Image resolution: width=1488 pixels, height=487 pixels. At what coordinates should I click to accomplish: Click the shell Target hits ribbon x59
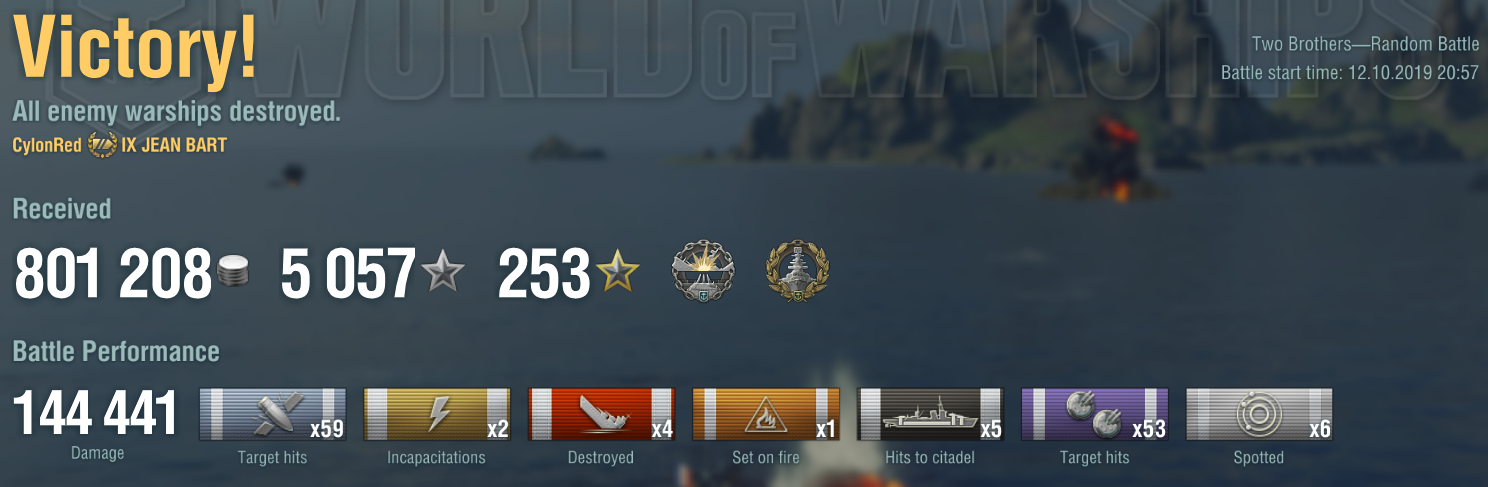tap(273, 414)
